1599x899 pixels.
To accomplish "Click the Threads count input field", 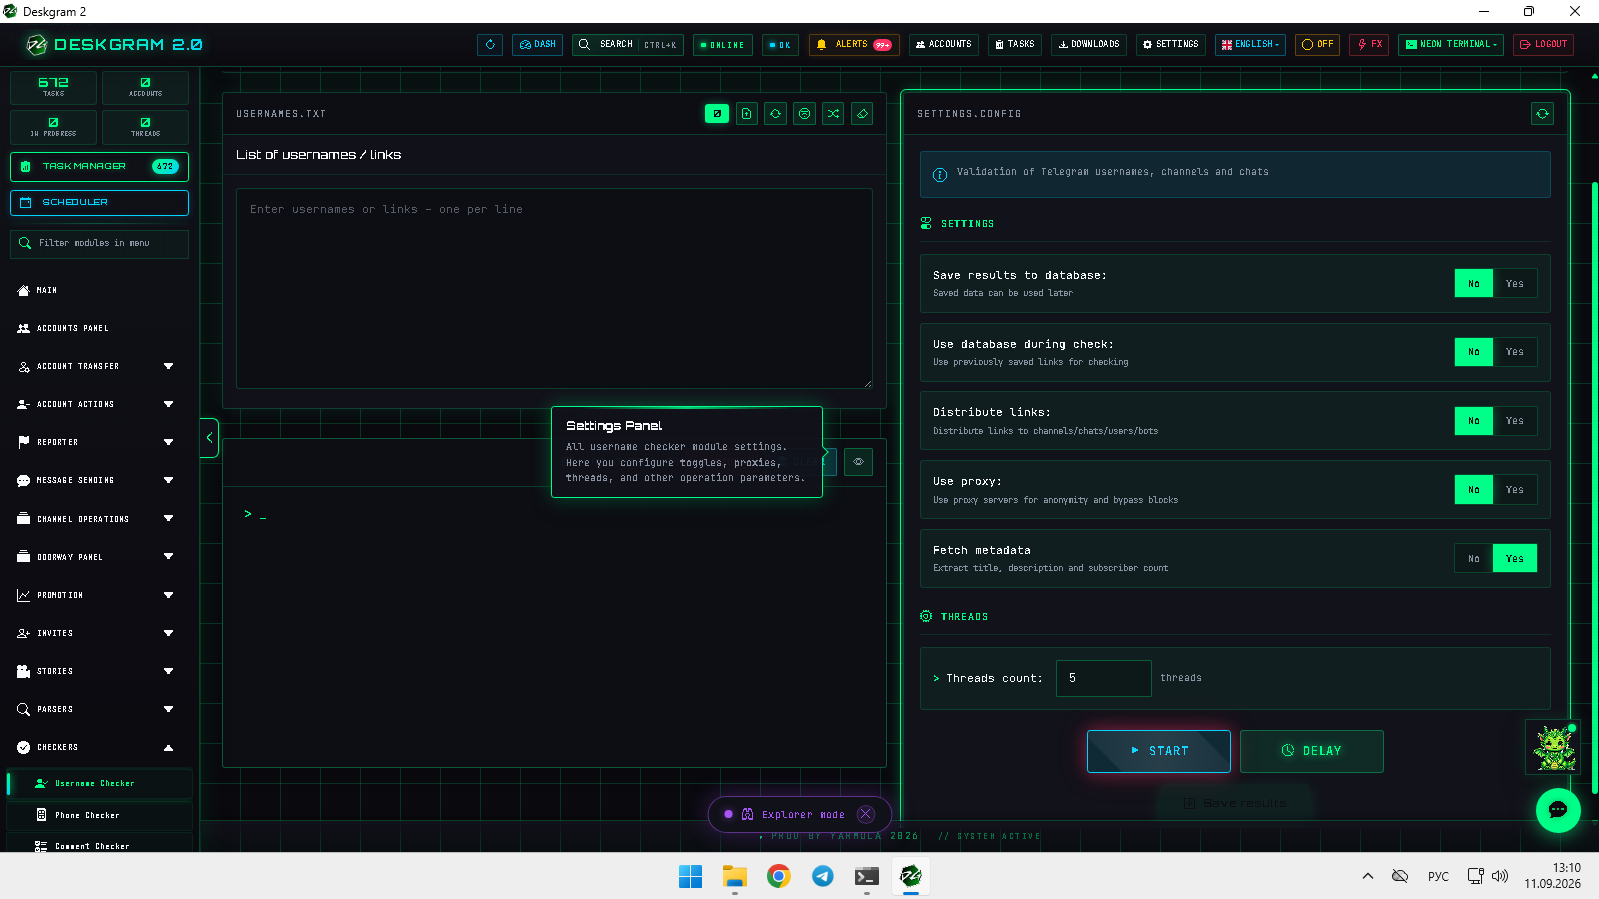I will pyautogui.click(x=1104, y=678).
